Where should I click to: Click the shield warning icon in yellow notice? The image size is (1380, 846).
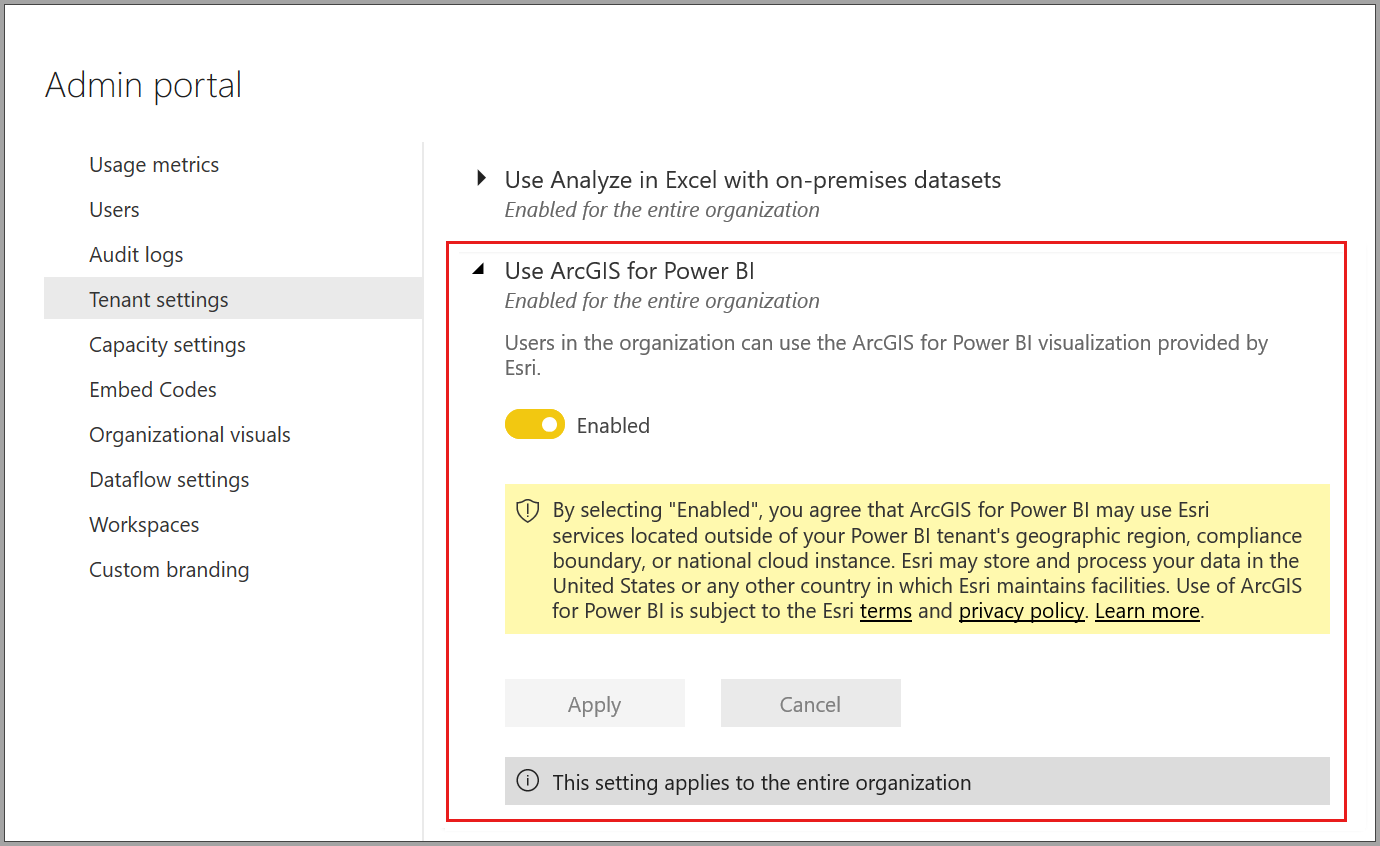click(x=527, y=511)
